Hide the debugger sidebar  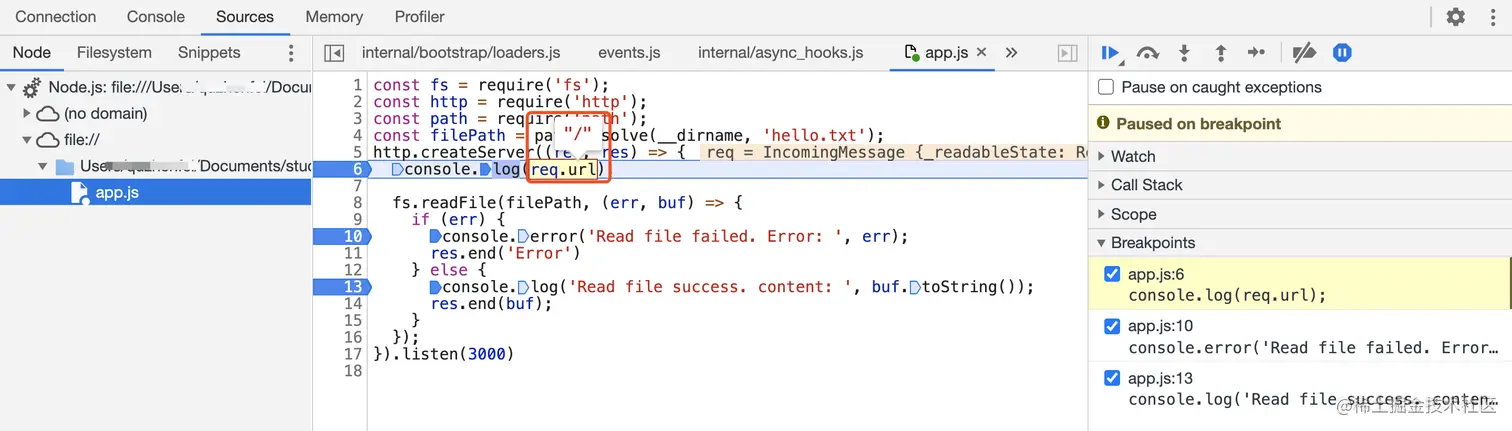click(1067, 53)
